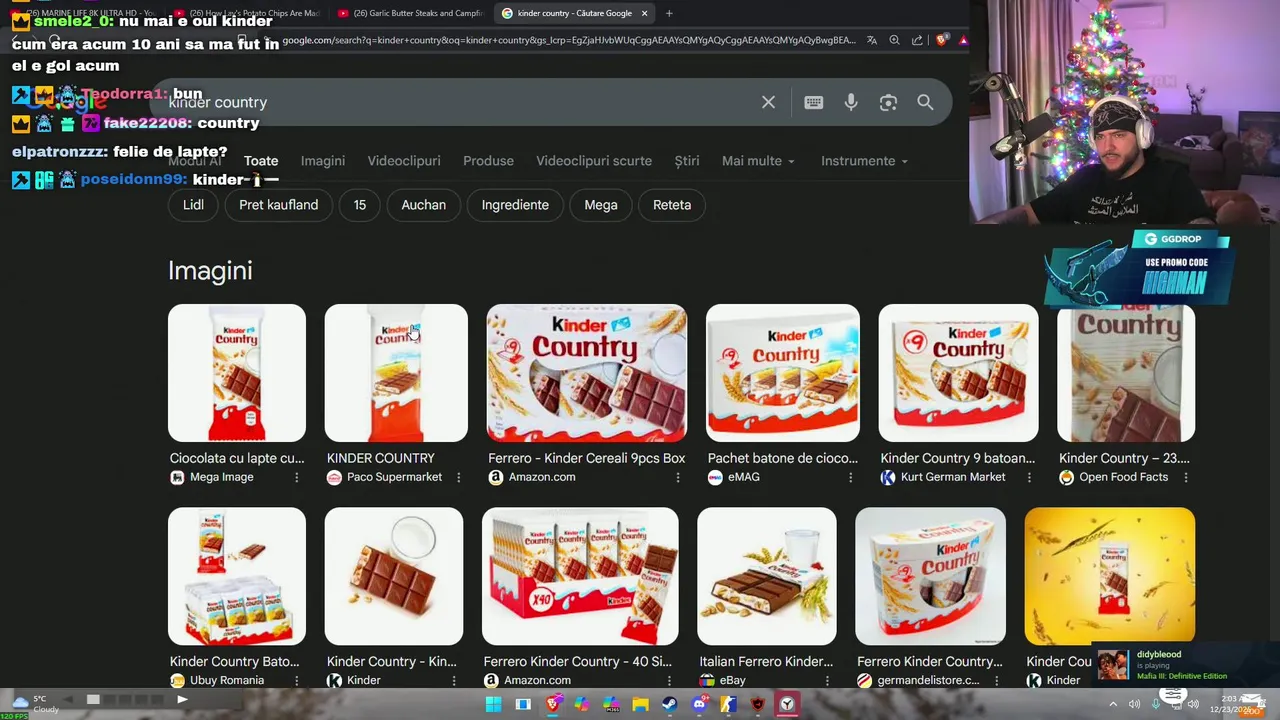This screenshot has height=720, width=1280.
Task: Select the Ingrediente filter chip
Action: (x=515, y=205)
